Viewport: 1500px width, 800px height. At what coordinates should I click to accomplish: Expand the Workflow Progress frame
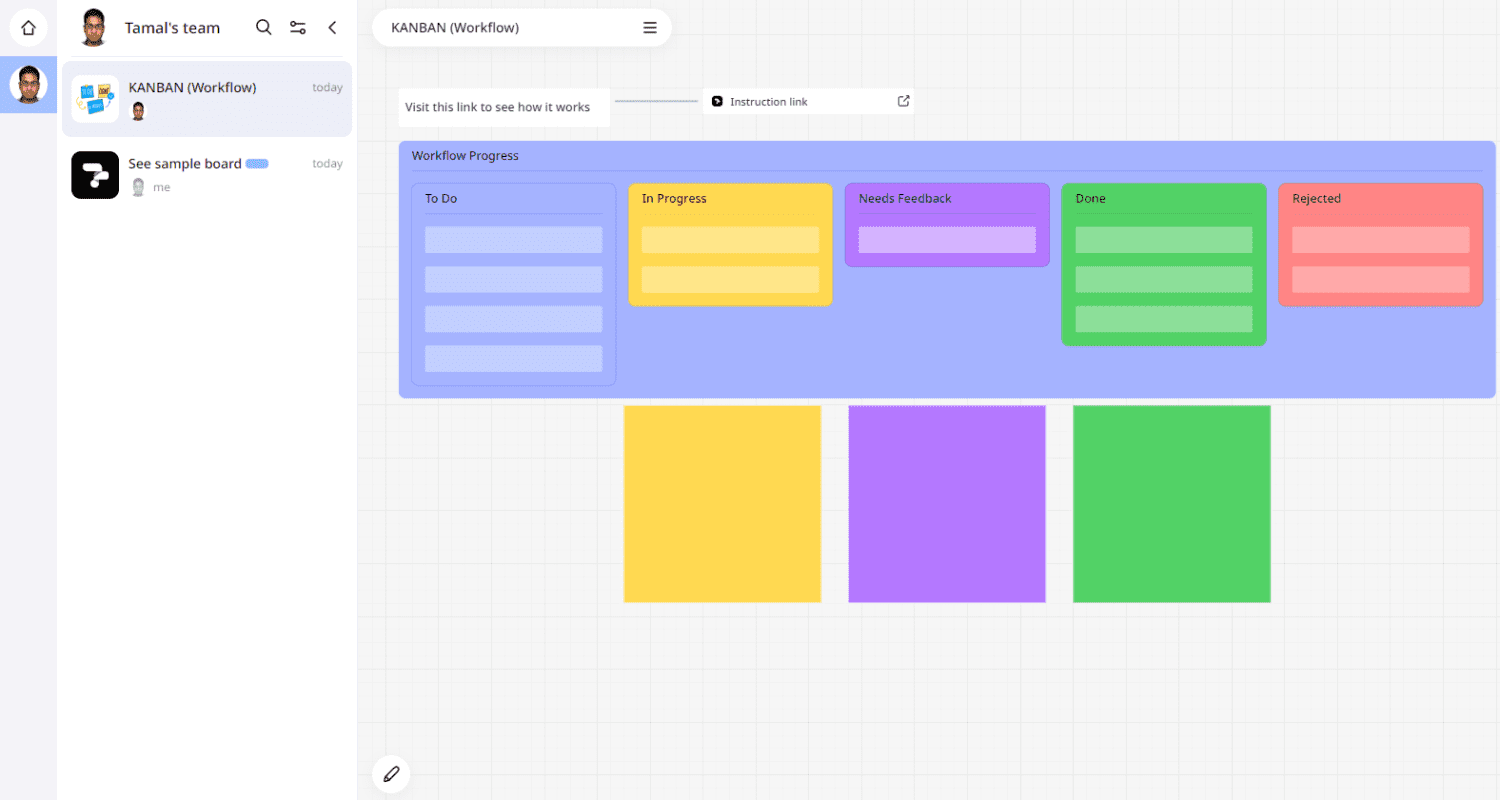click(465, 155)
